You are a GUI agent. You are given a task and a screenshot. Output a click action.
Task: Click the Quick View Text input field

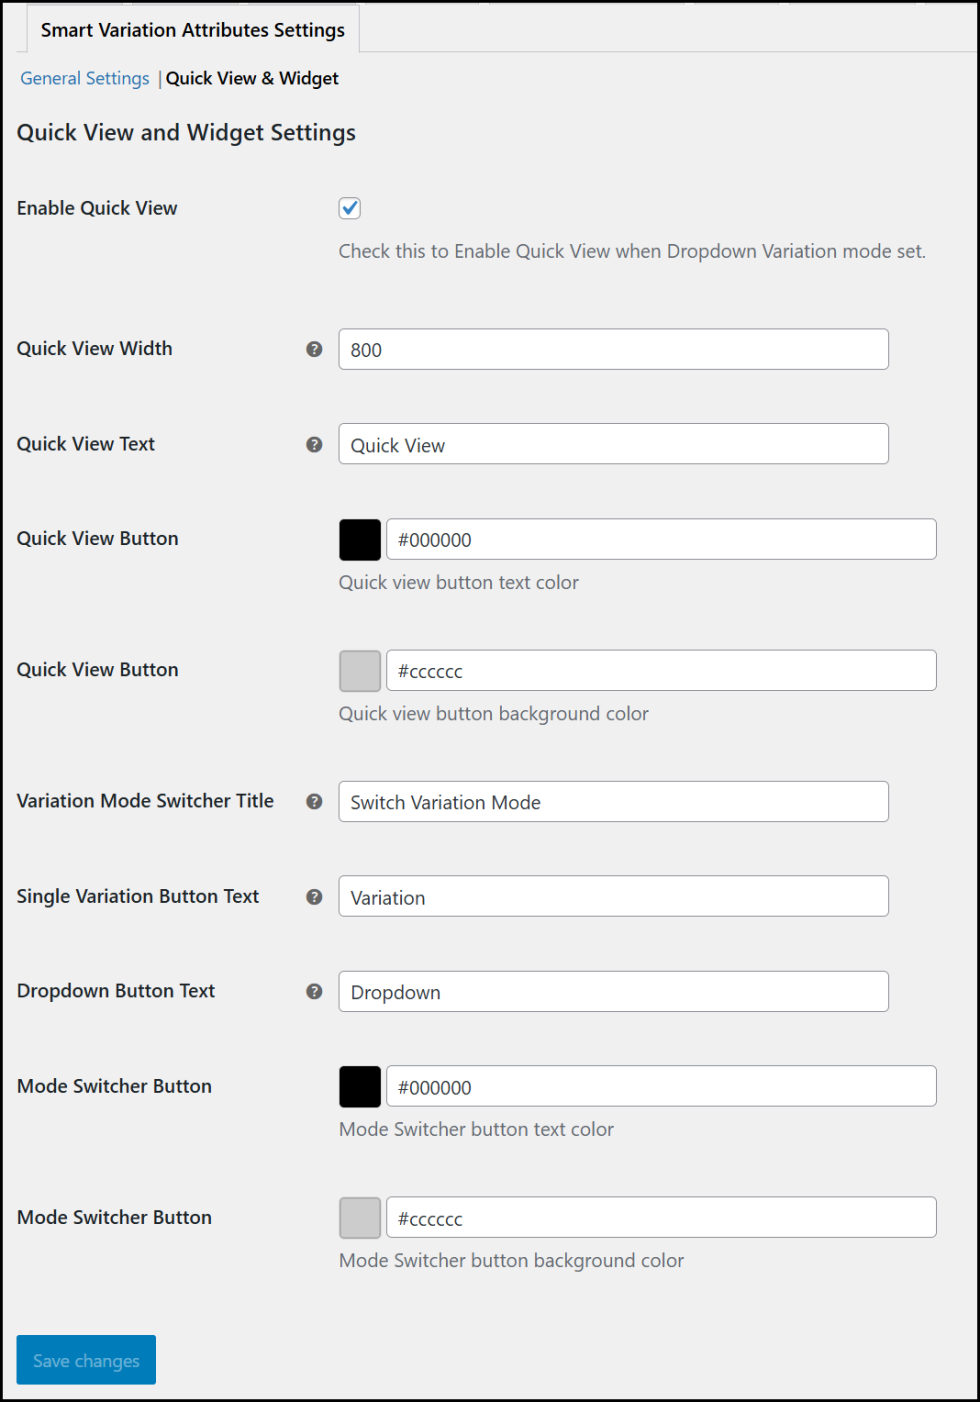tap(613, 445)
